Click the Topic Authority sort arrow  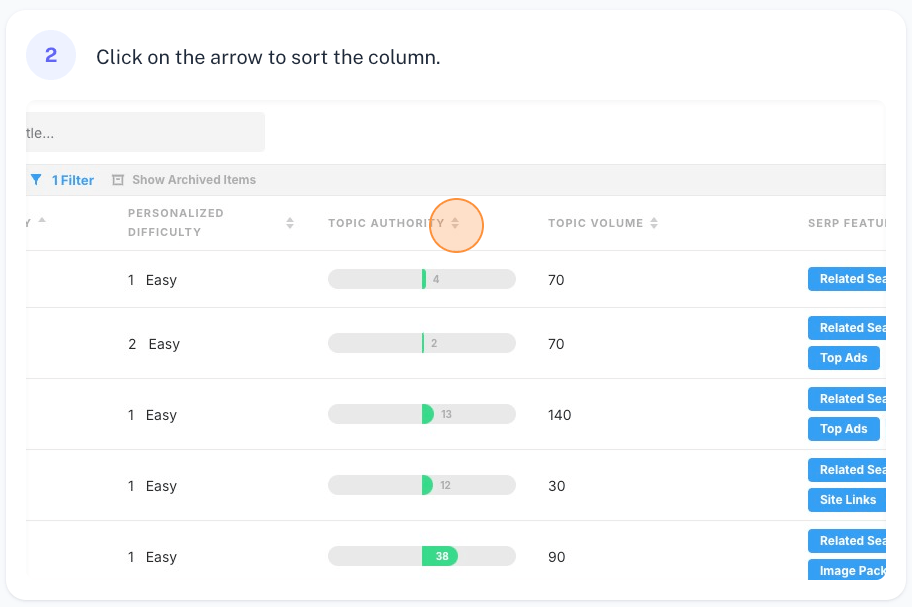tap(455, 223)
